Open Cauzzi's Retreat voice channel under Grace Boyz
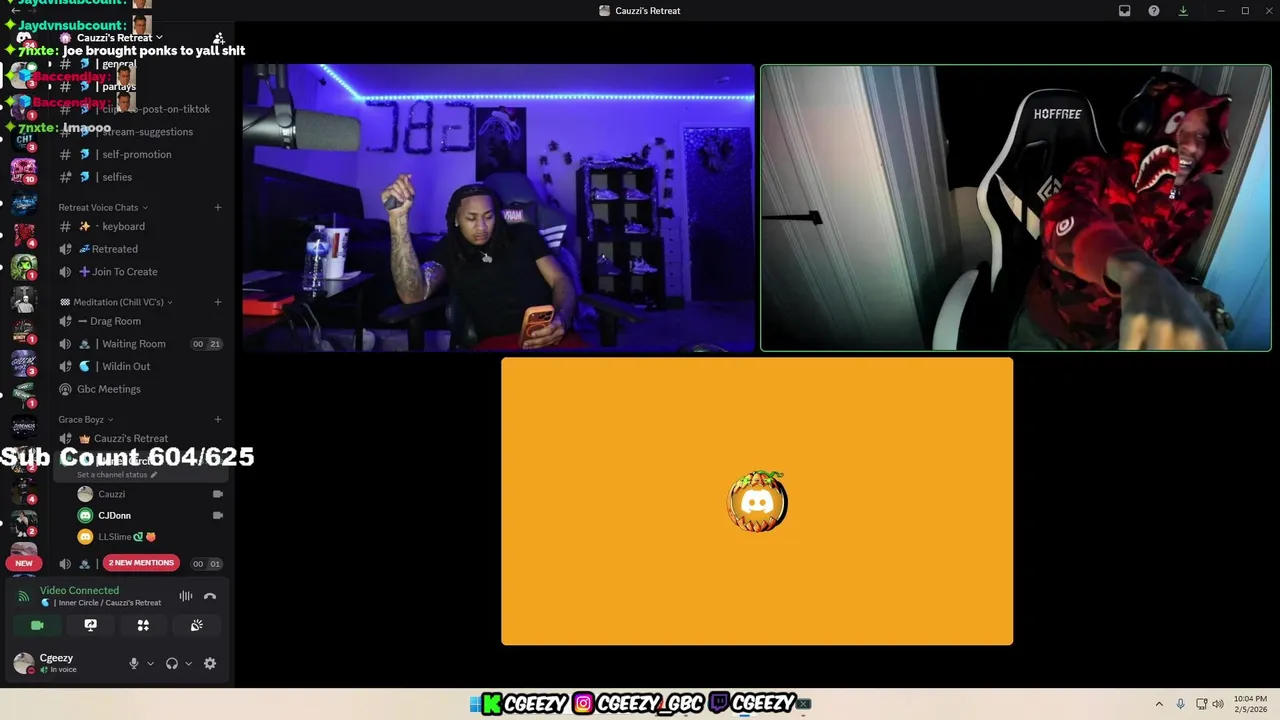 pos(140,438)
